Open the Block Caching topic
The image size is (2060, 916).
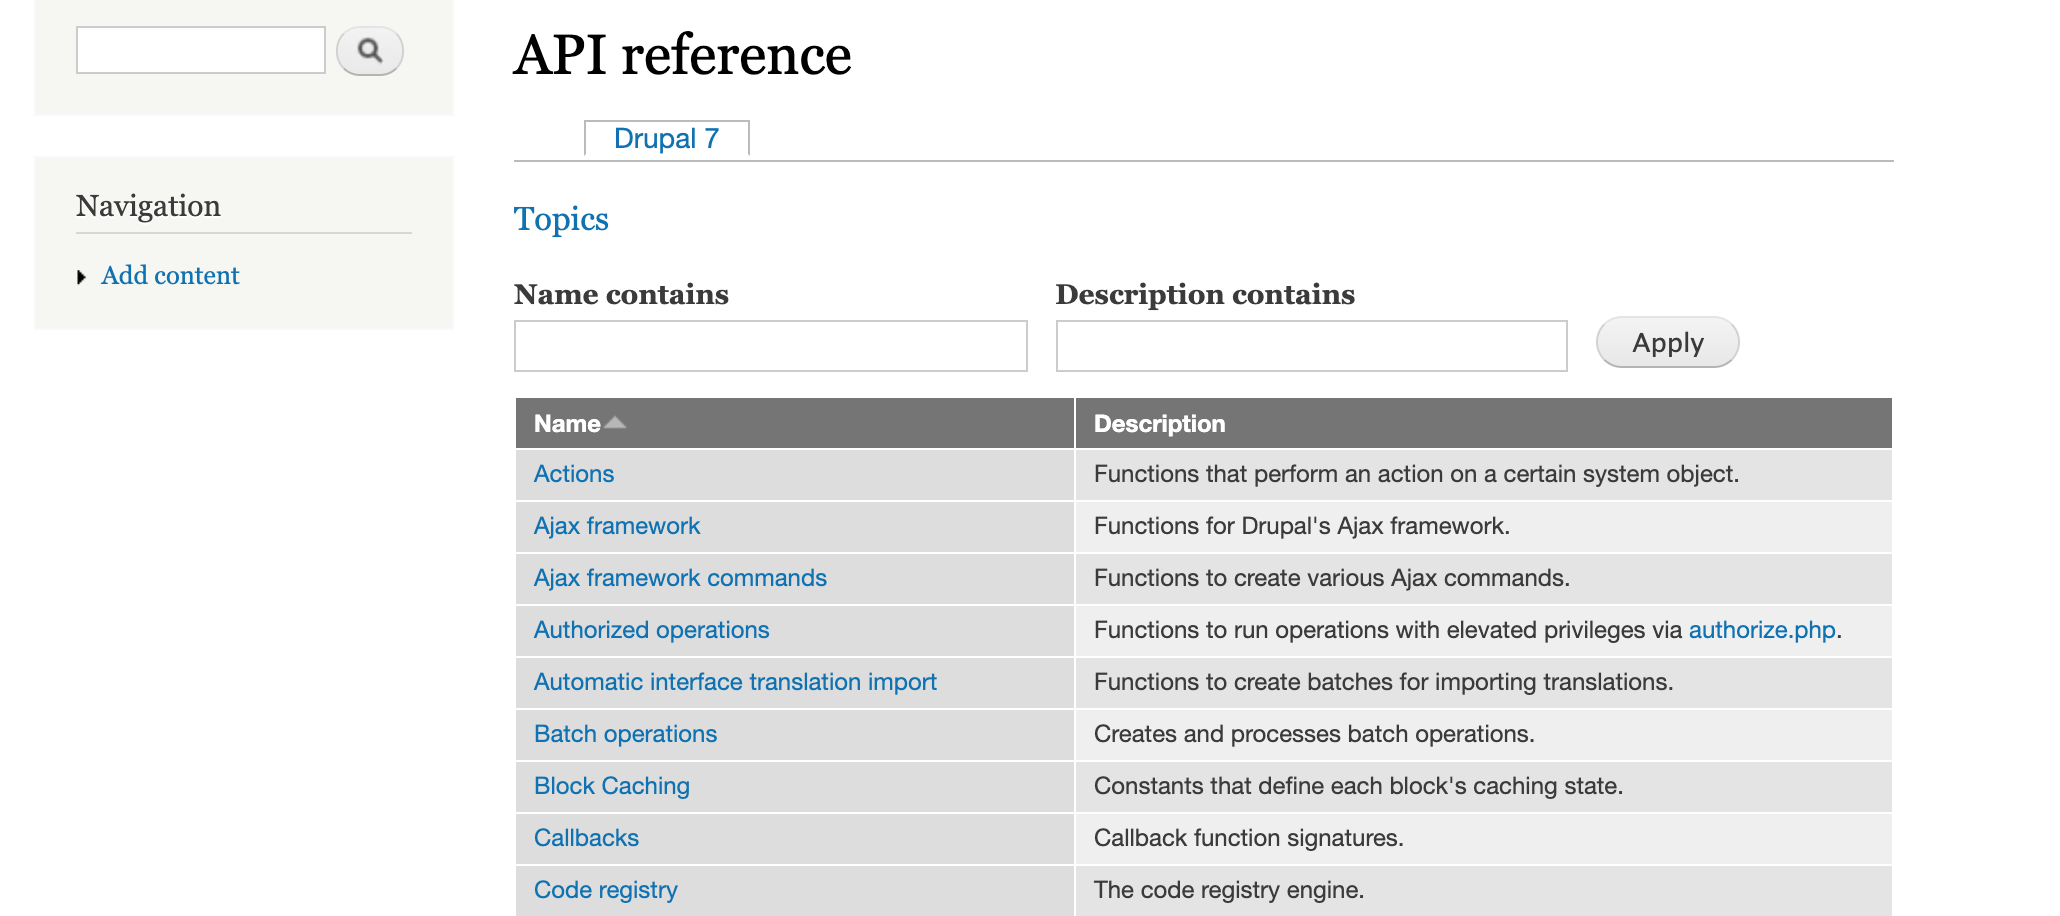point(612,786)
